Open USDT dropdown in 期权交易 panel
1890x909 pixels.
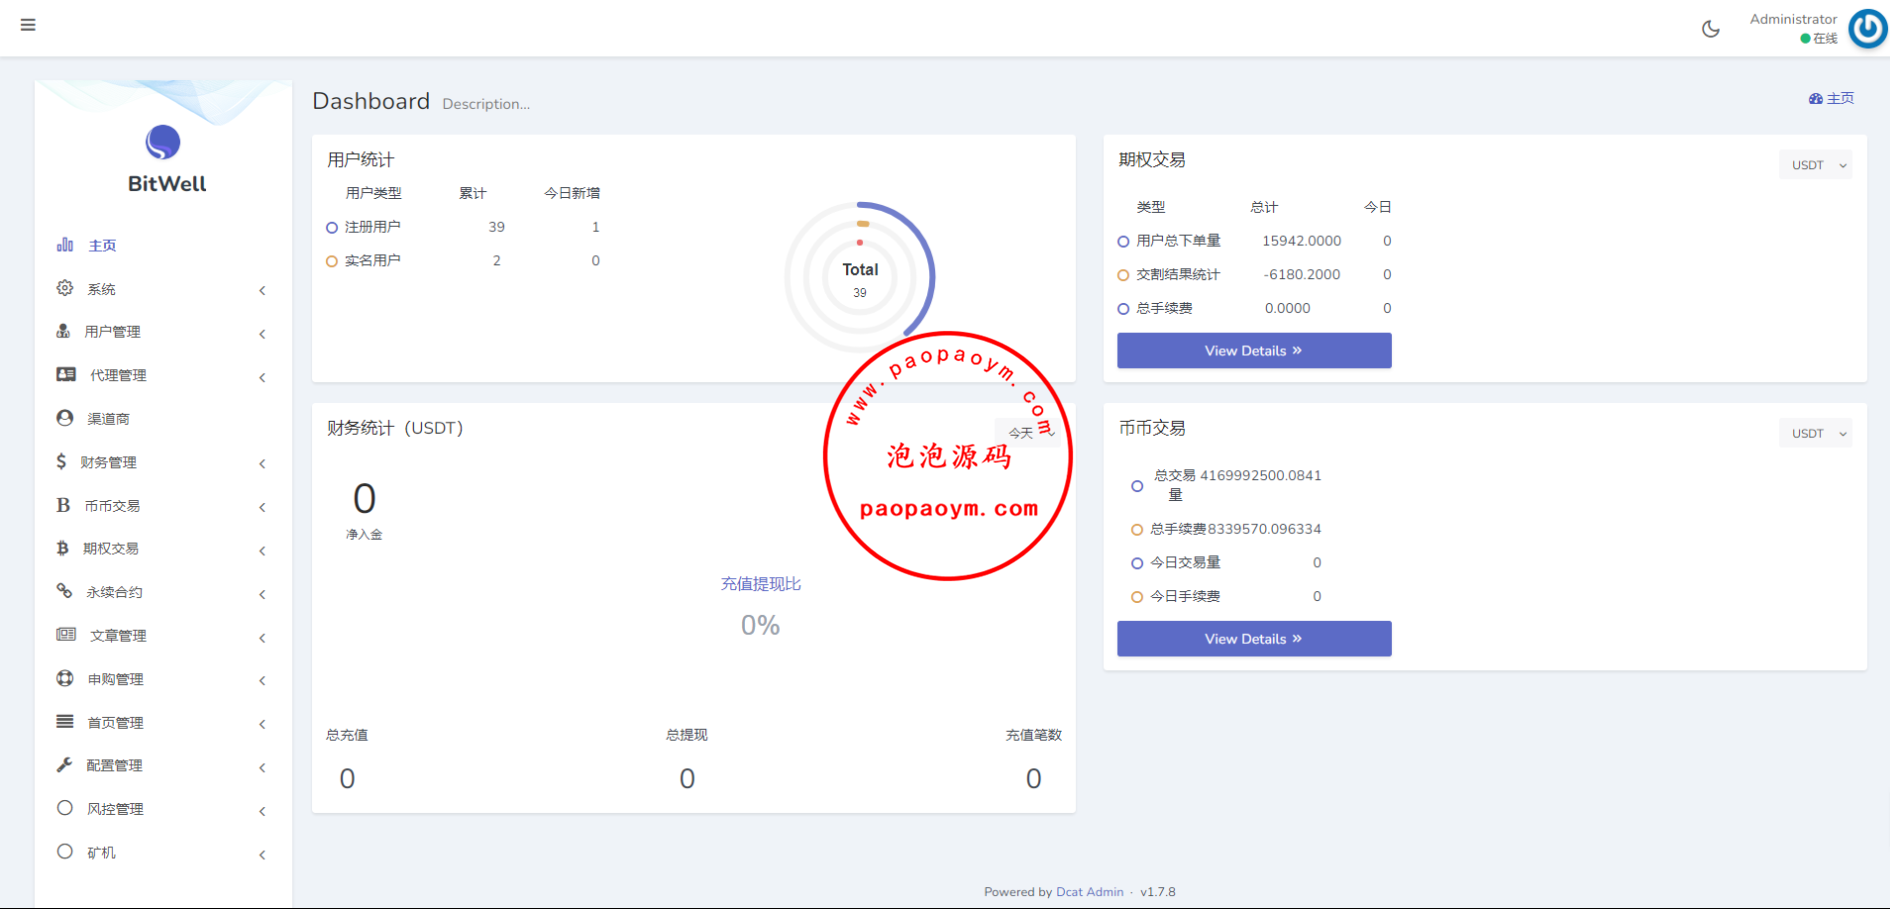[1815, 165]
